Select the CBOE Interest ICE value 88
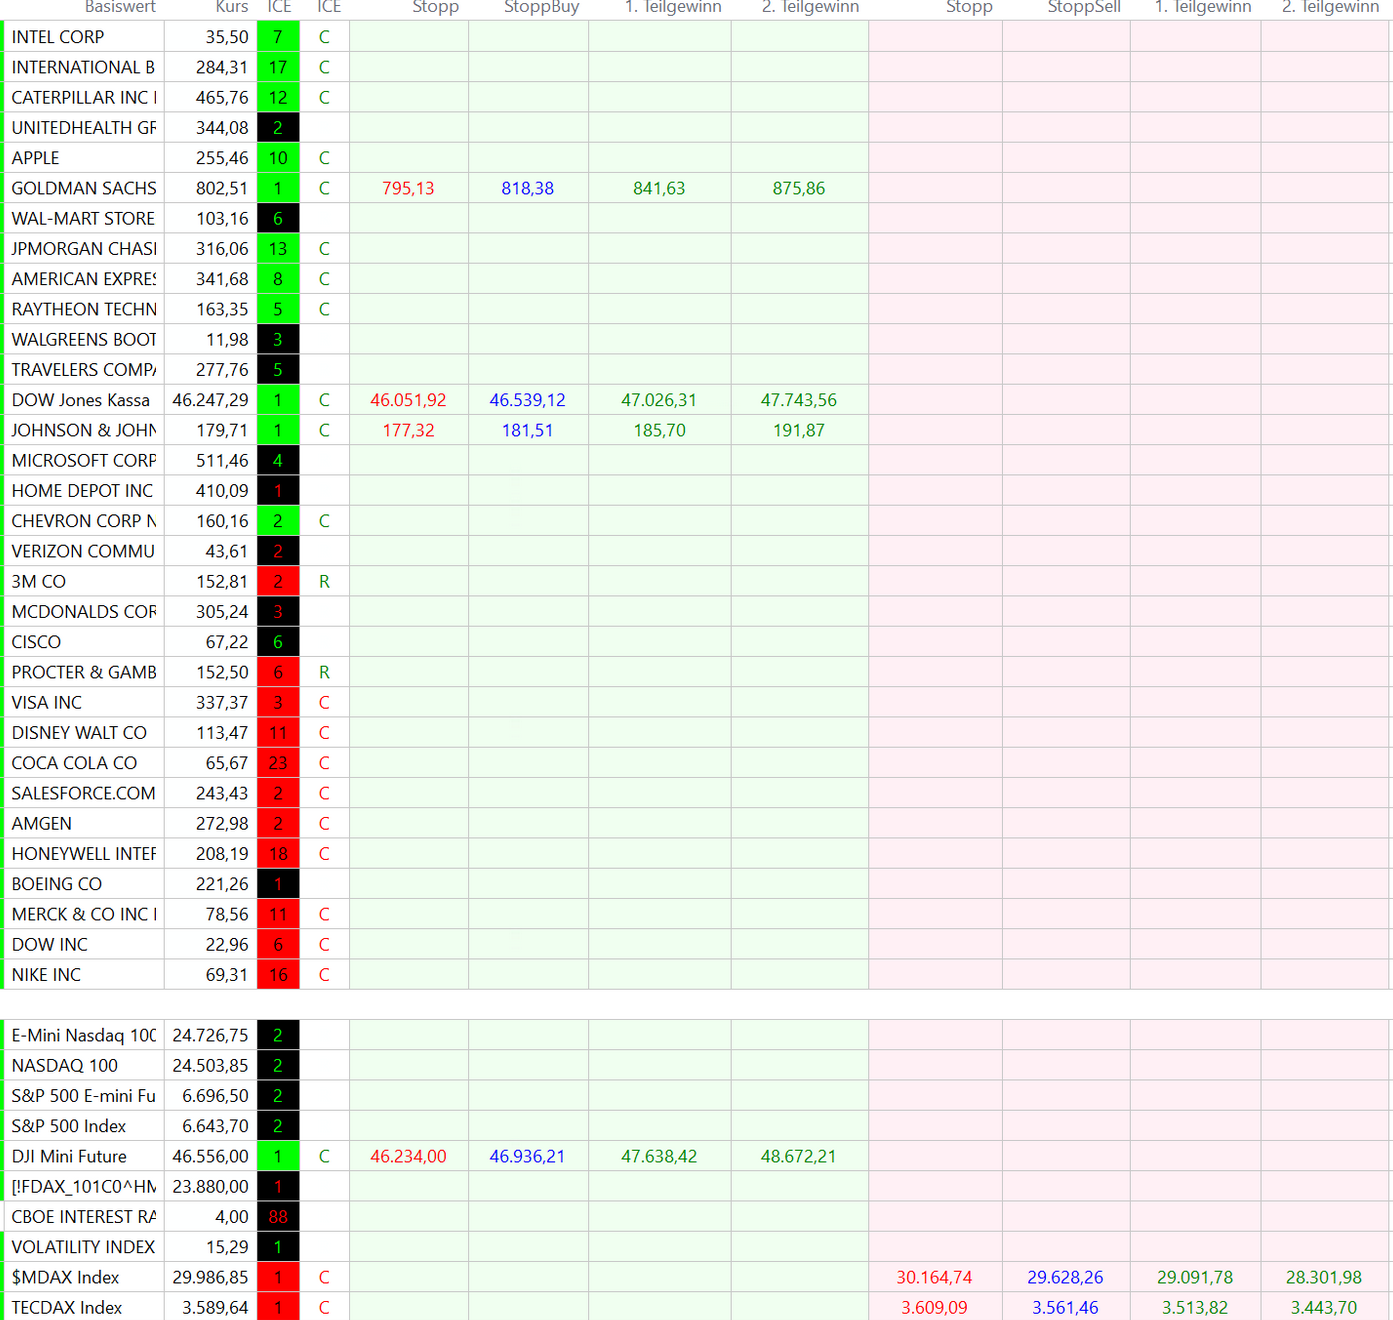The height and width of the screenshot is (1320, 1393). tap(278, 1217)
